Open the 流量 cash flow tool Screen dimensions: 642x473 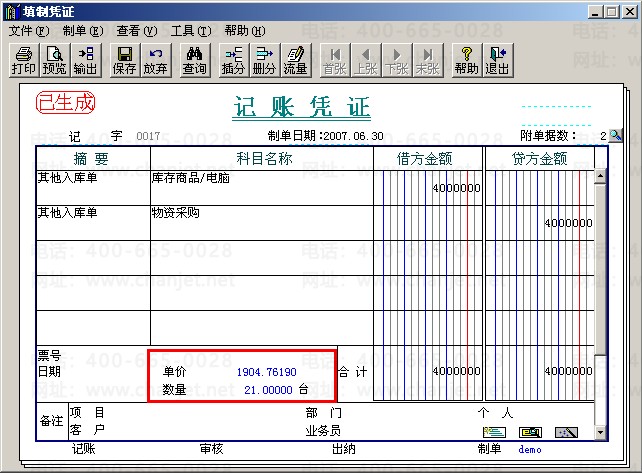point(296,60)
